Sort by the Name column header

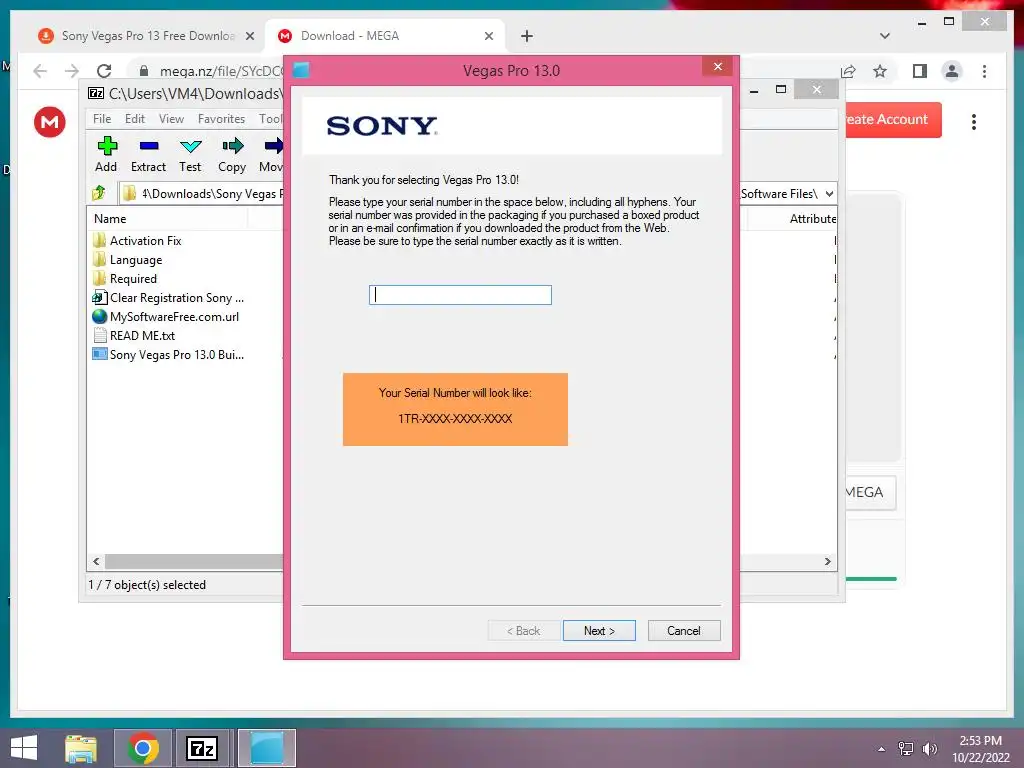110,219
